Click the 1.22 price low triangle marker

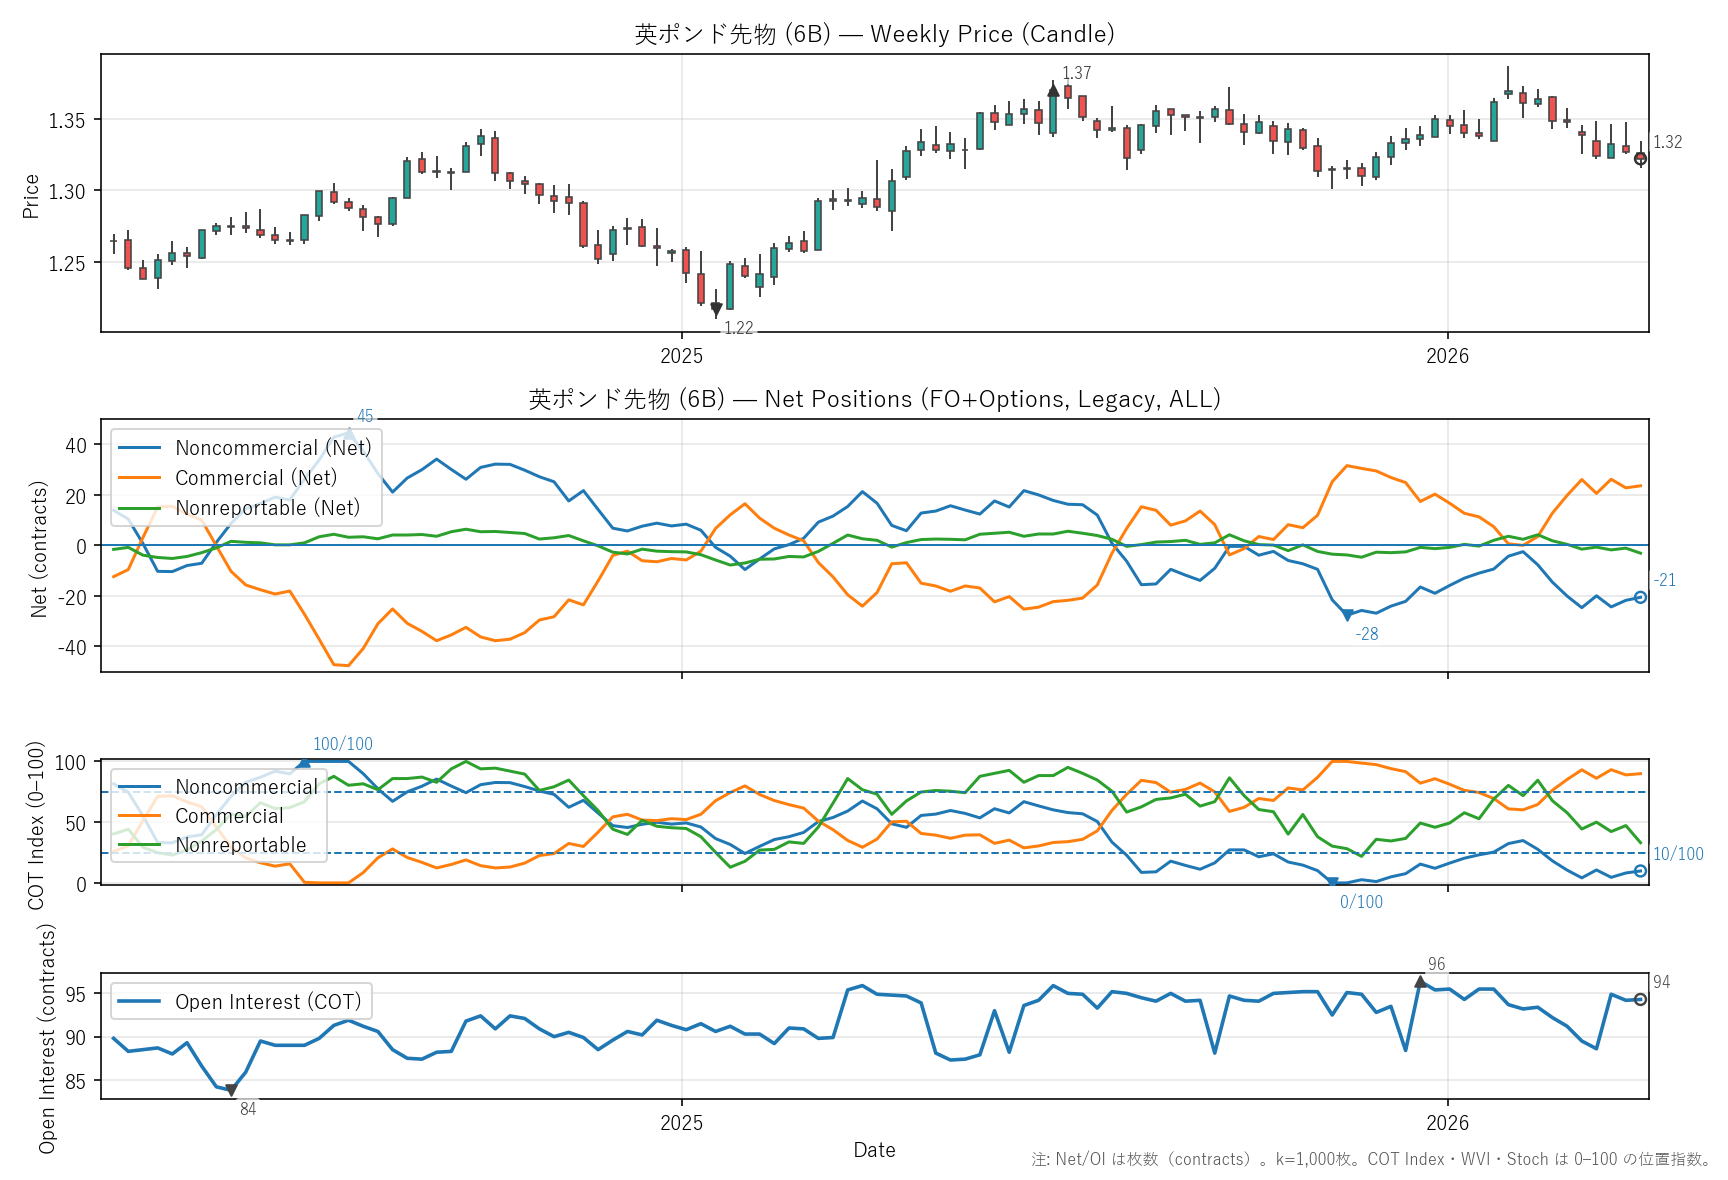click(716, 310)
